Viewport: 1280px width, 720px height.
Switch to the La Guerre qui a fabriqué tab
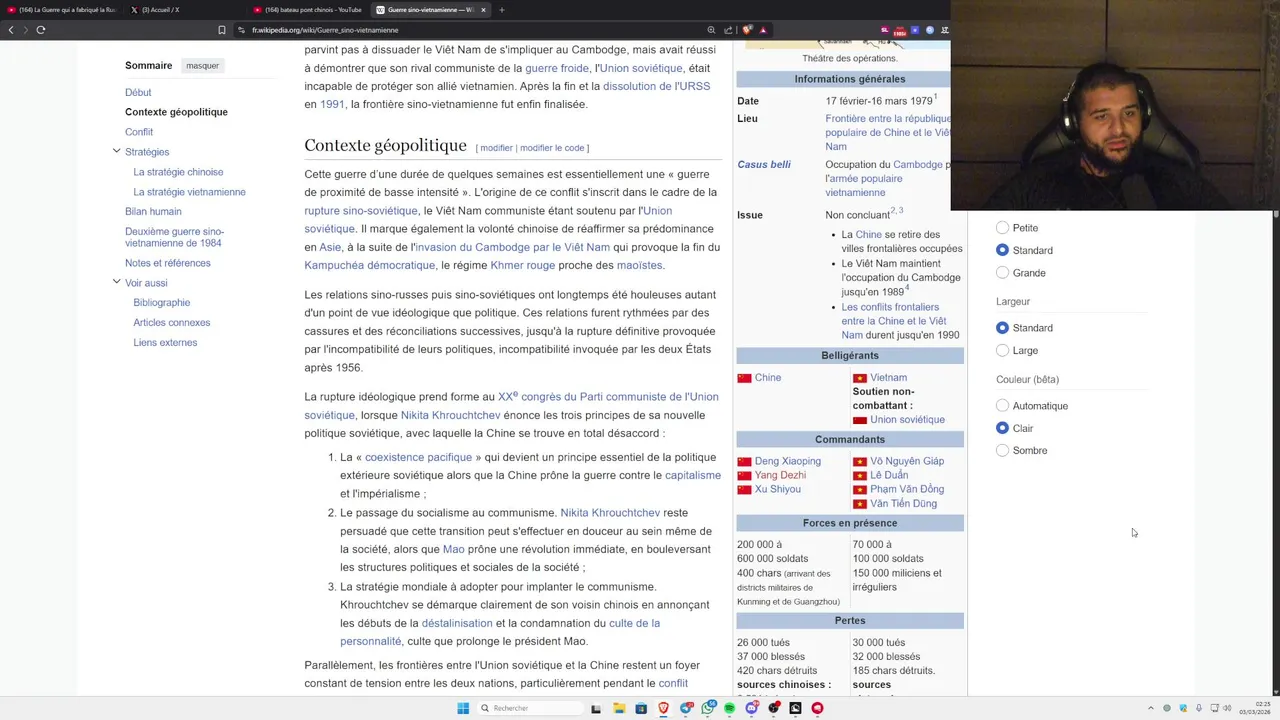[x=61, y=10]
